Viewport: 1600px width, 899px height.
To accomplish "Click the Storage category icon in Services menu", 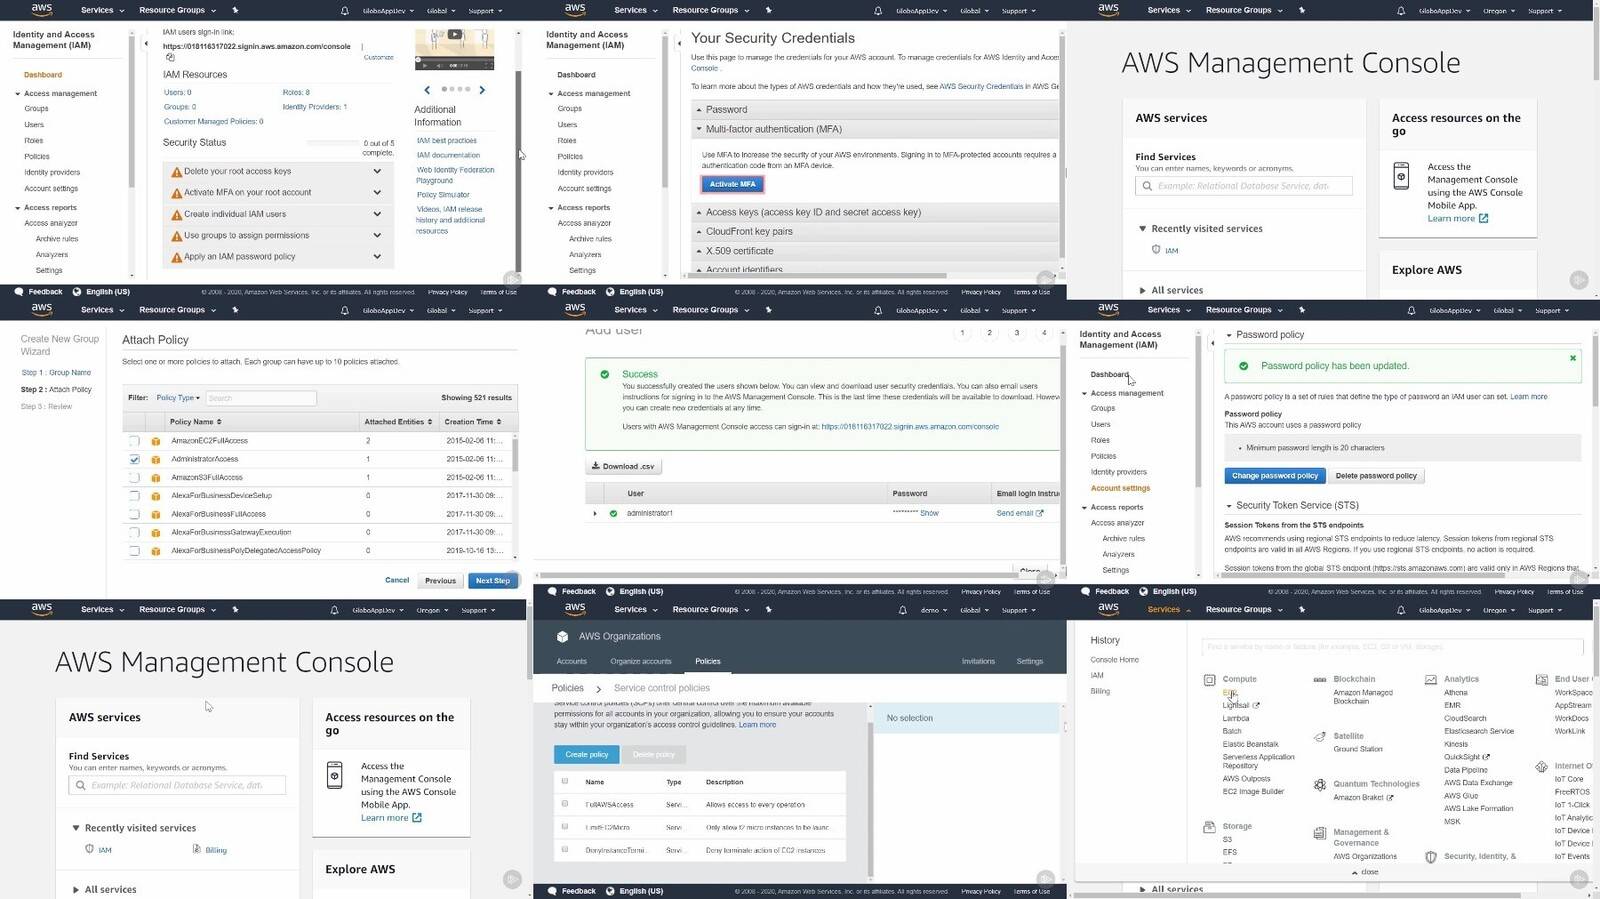I will pos(1210,827).
